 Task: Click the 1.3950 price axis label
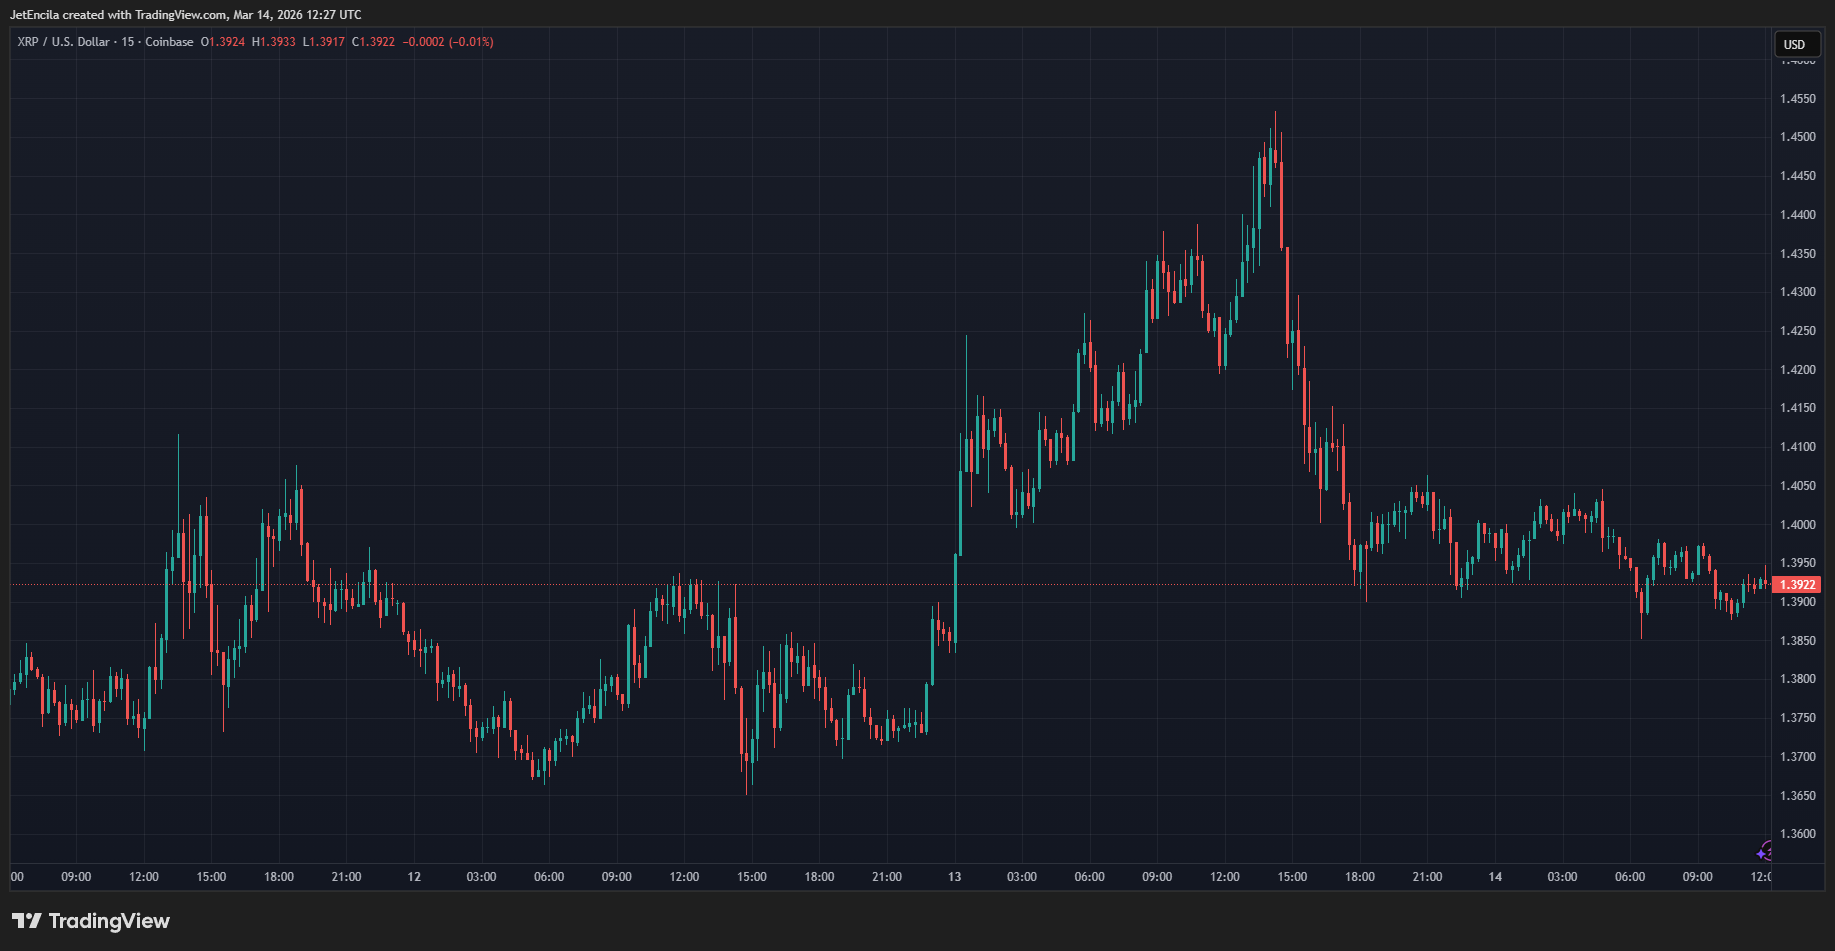(1798, 563)
